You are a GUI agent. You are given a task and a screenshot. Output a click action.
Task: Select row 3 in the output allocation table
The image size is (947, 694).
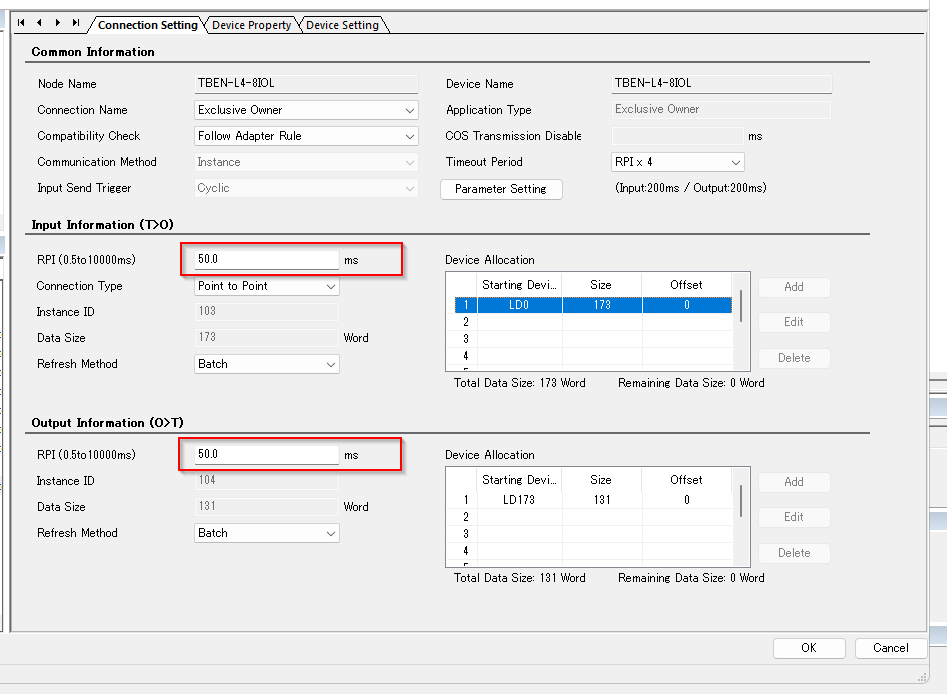coord(593,534)
